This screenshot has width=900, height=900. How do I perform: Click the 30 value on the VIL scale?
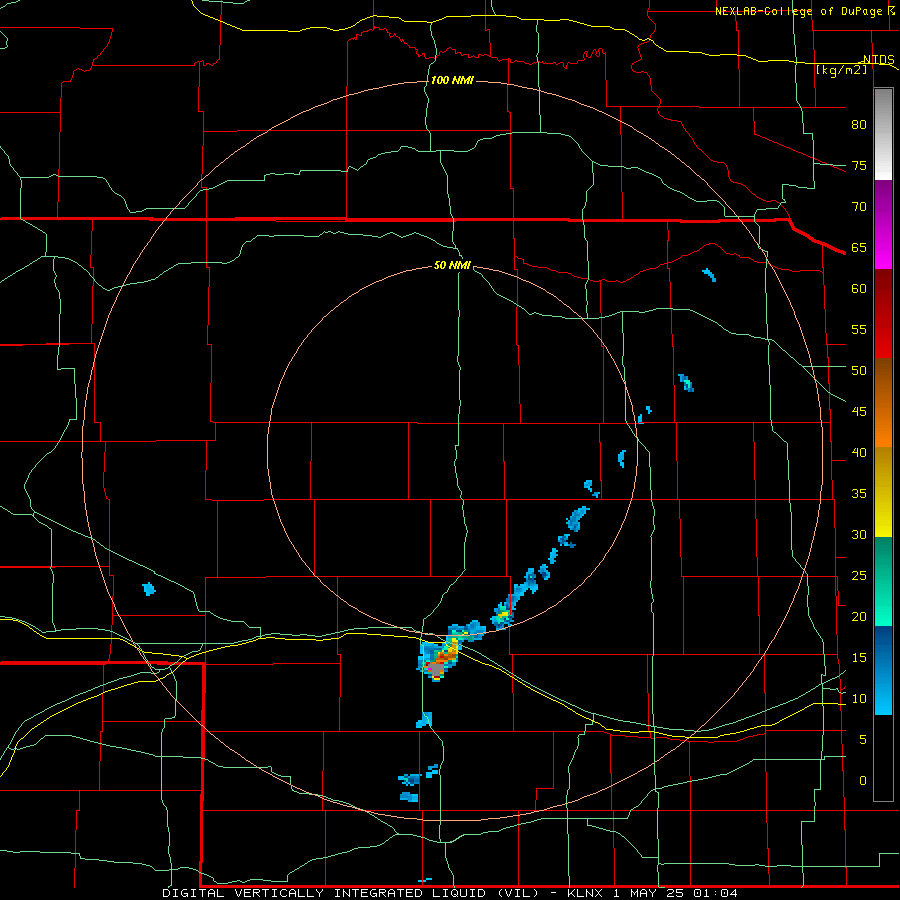click(859, 535)
